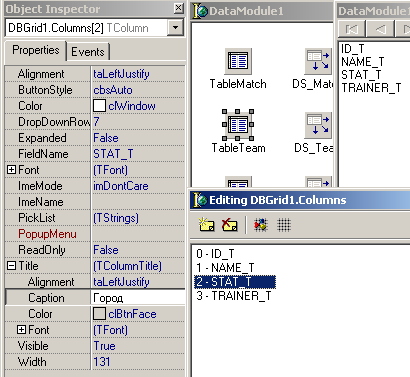Click the top Font value (TFont)
The width and height of the screenshot is (410, 377).
[x=110, y=170]
